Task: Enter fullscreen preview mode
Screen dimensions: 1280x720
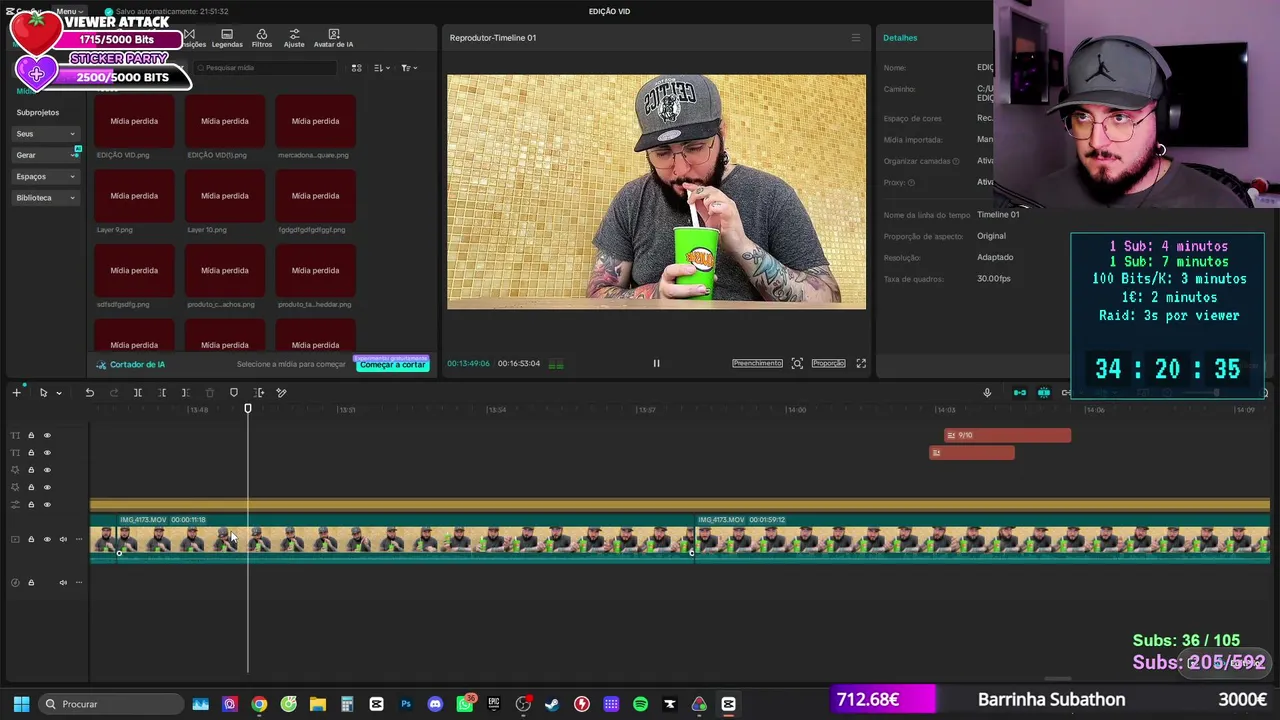Action: click(861, 363)
